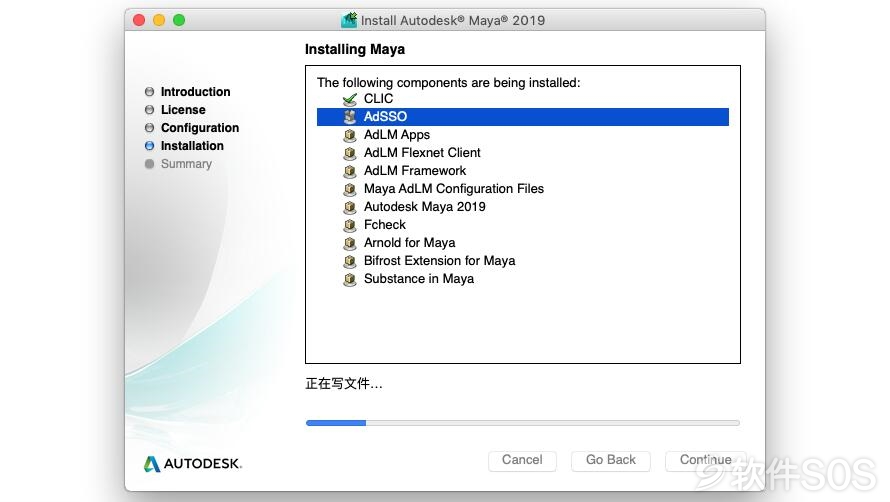
Task: Click the package icon next to Fcheck
Action: 350,225
